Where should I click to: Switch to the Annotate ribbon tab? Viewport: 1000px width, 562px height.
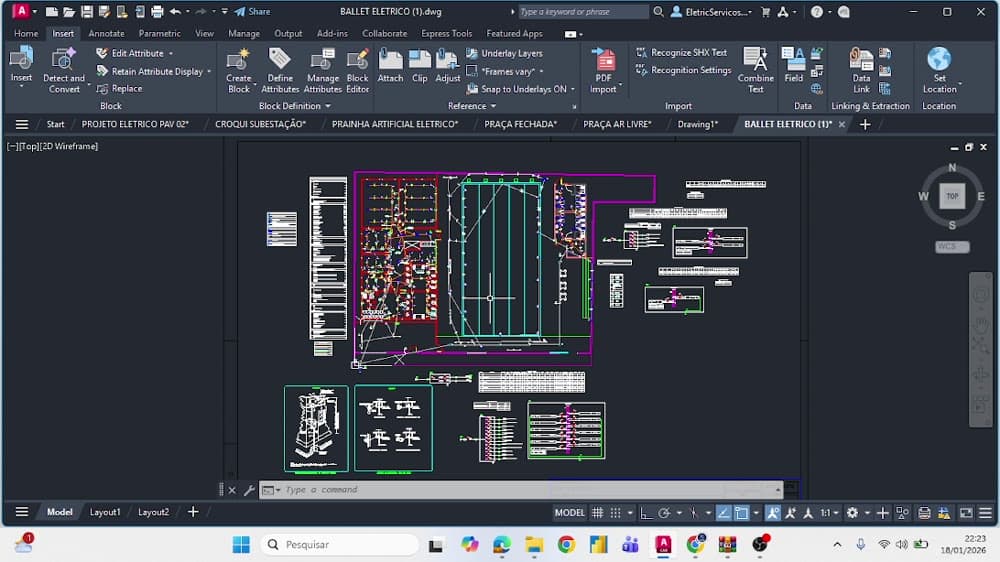coord(107,33)
